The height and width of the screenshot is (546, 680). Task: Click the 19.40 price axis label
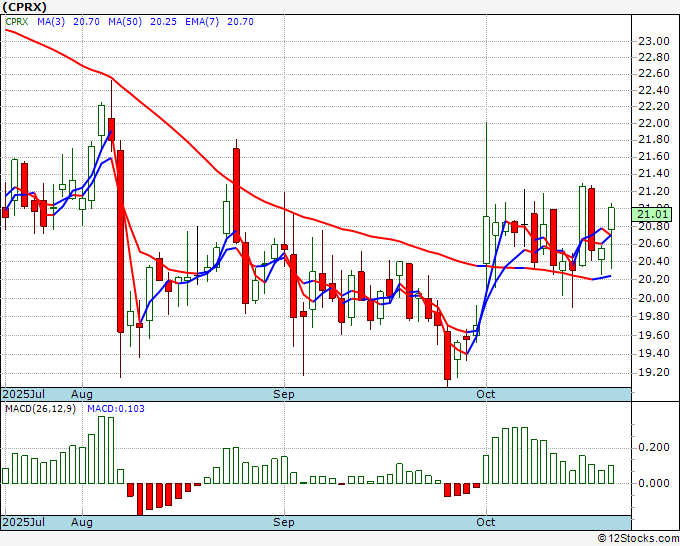(654, 354)
